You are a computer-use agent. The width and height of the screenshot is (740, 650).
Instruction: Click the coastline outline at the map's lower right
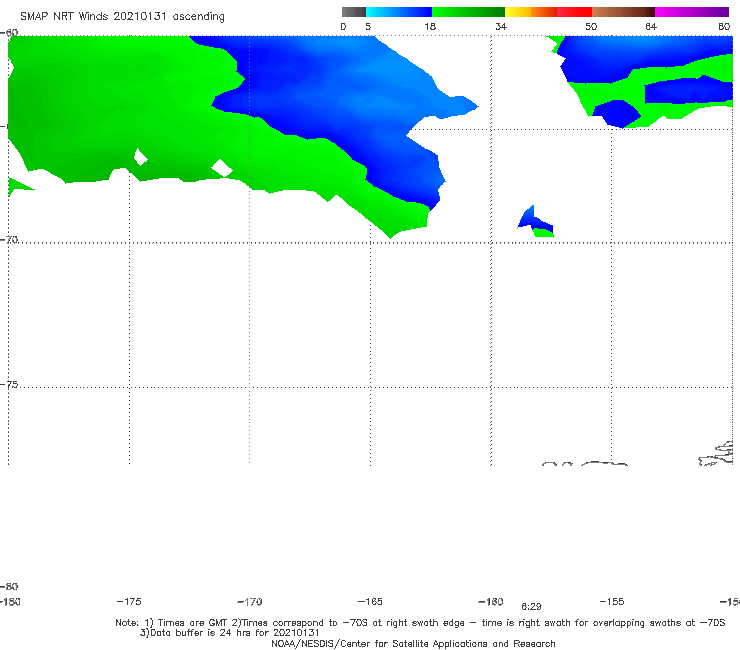(x=716, y=454)
